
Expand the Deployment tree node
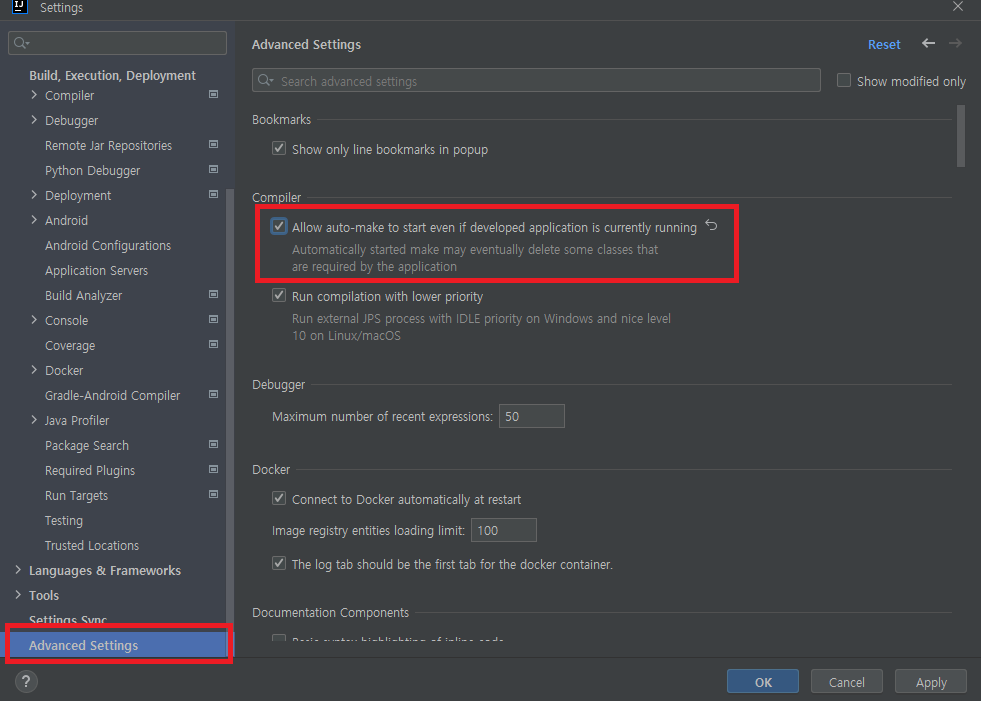click(34, 195)
